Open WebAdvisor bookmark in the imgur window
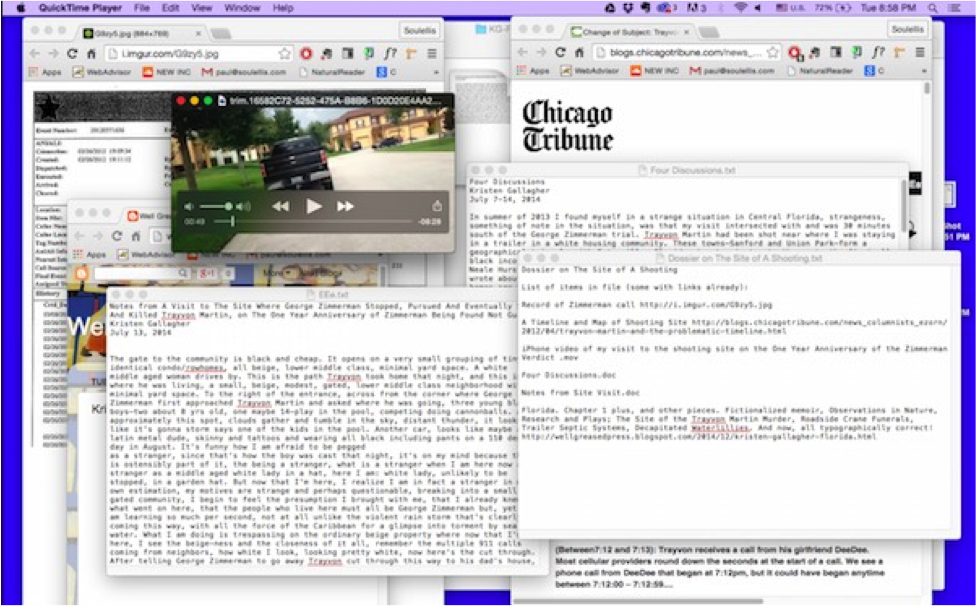This screenshot has height=606, width=976. point(102,72)
